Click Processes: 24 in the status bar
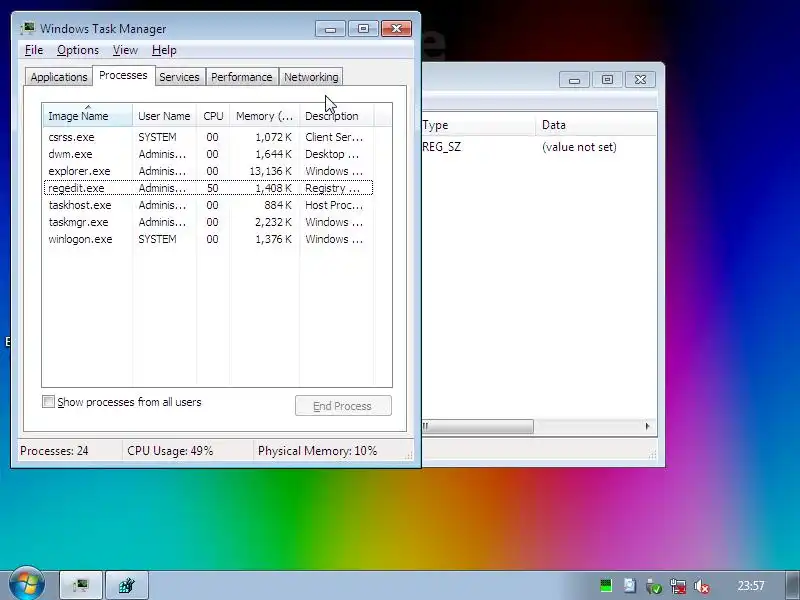 [54, 451]
